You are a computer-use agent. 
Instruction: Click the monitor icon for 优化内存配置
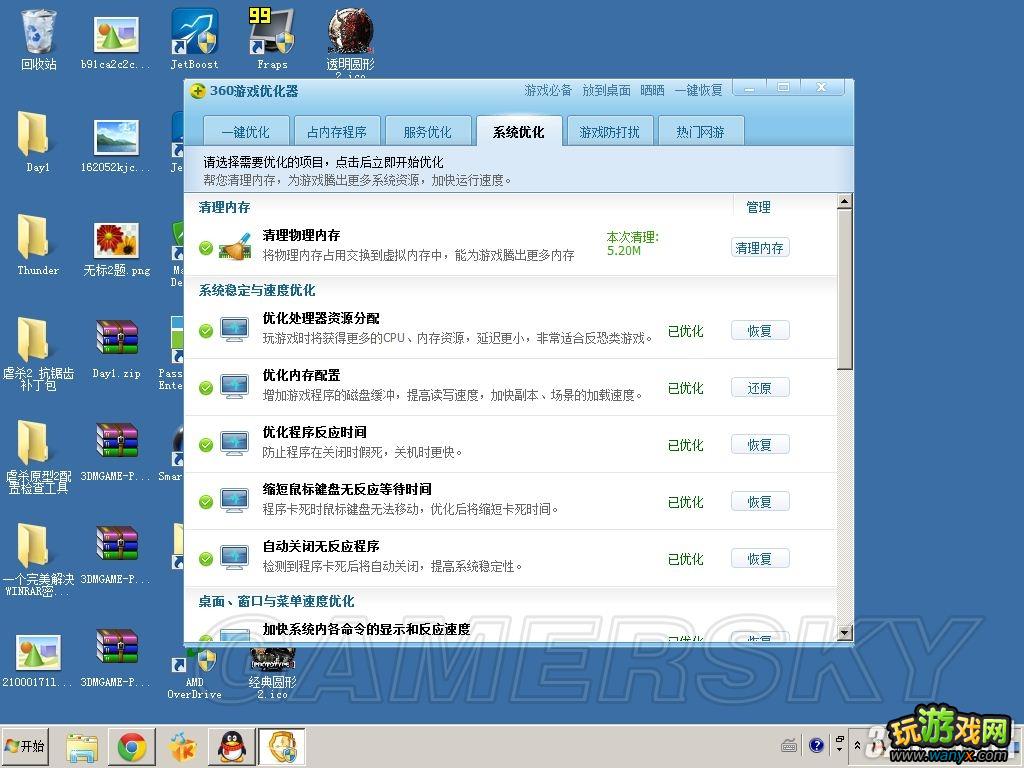(234, 387)
